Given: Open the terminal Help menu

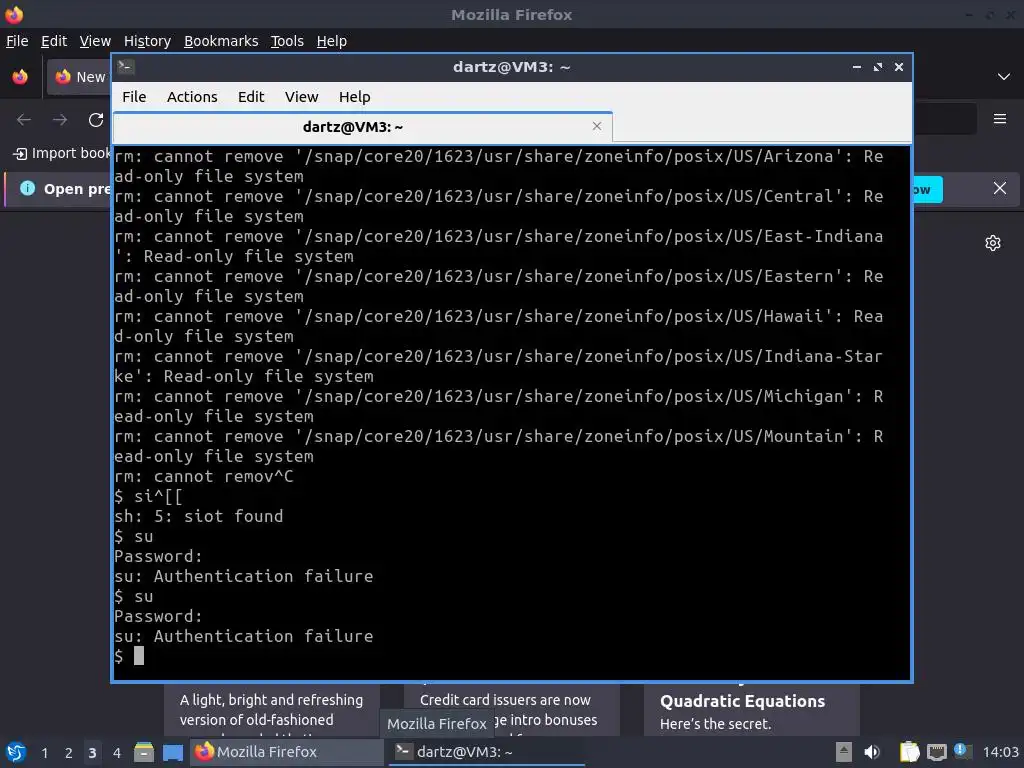Looking at the screenshot, I should click(x=355, y=97).
